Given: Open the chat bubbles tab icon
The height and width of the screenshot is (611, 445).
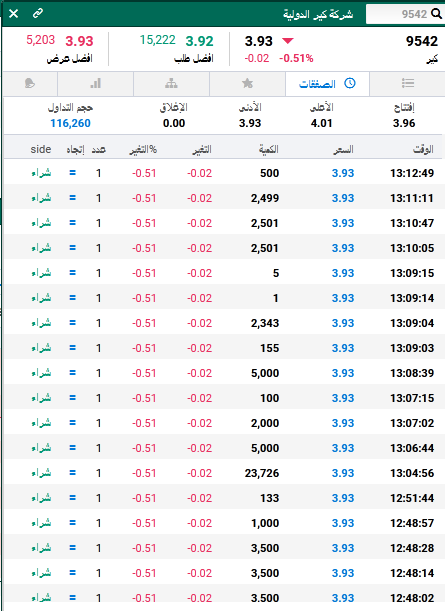Looking at the screenshot, I should click(30, 83).
